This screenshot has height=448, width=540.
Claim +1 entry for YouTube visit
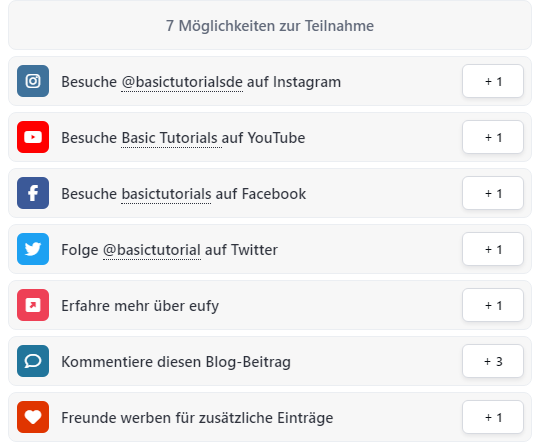493,137
